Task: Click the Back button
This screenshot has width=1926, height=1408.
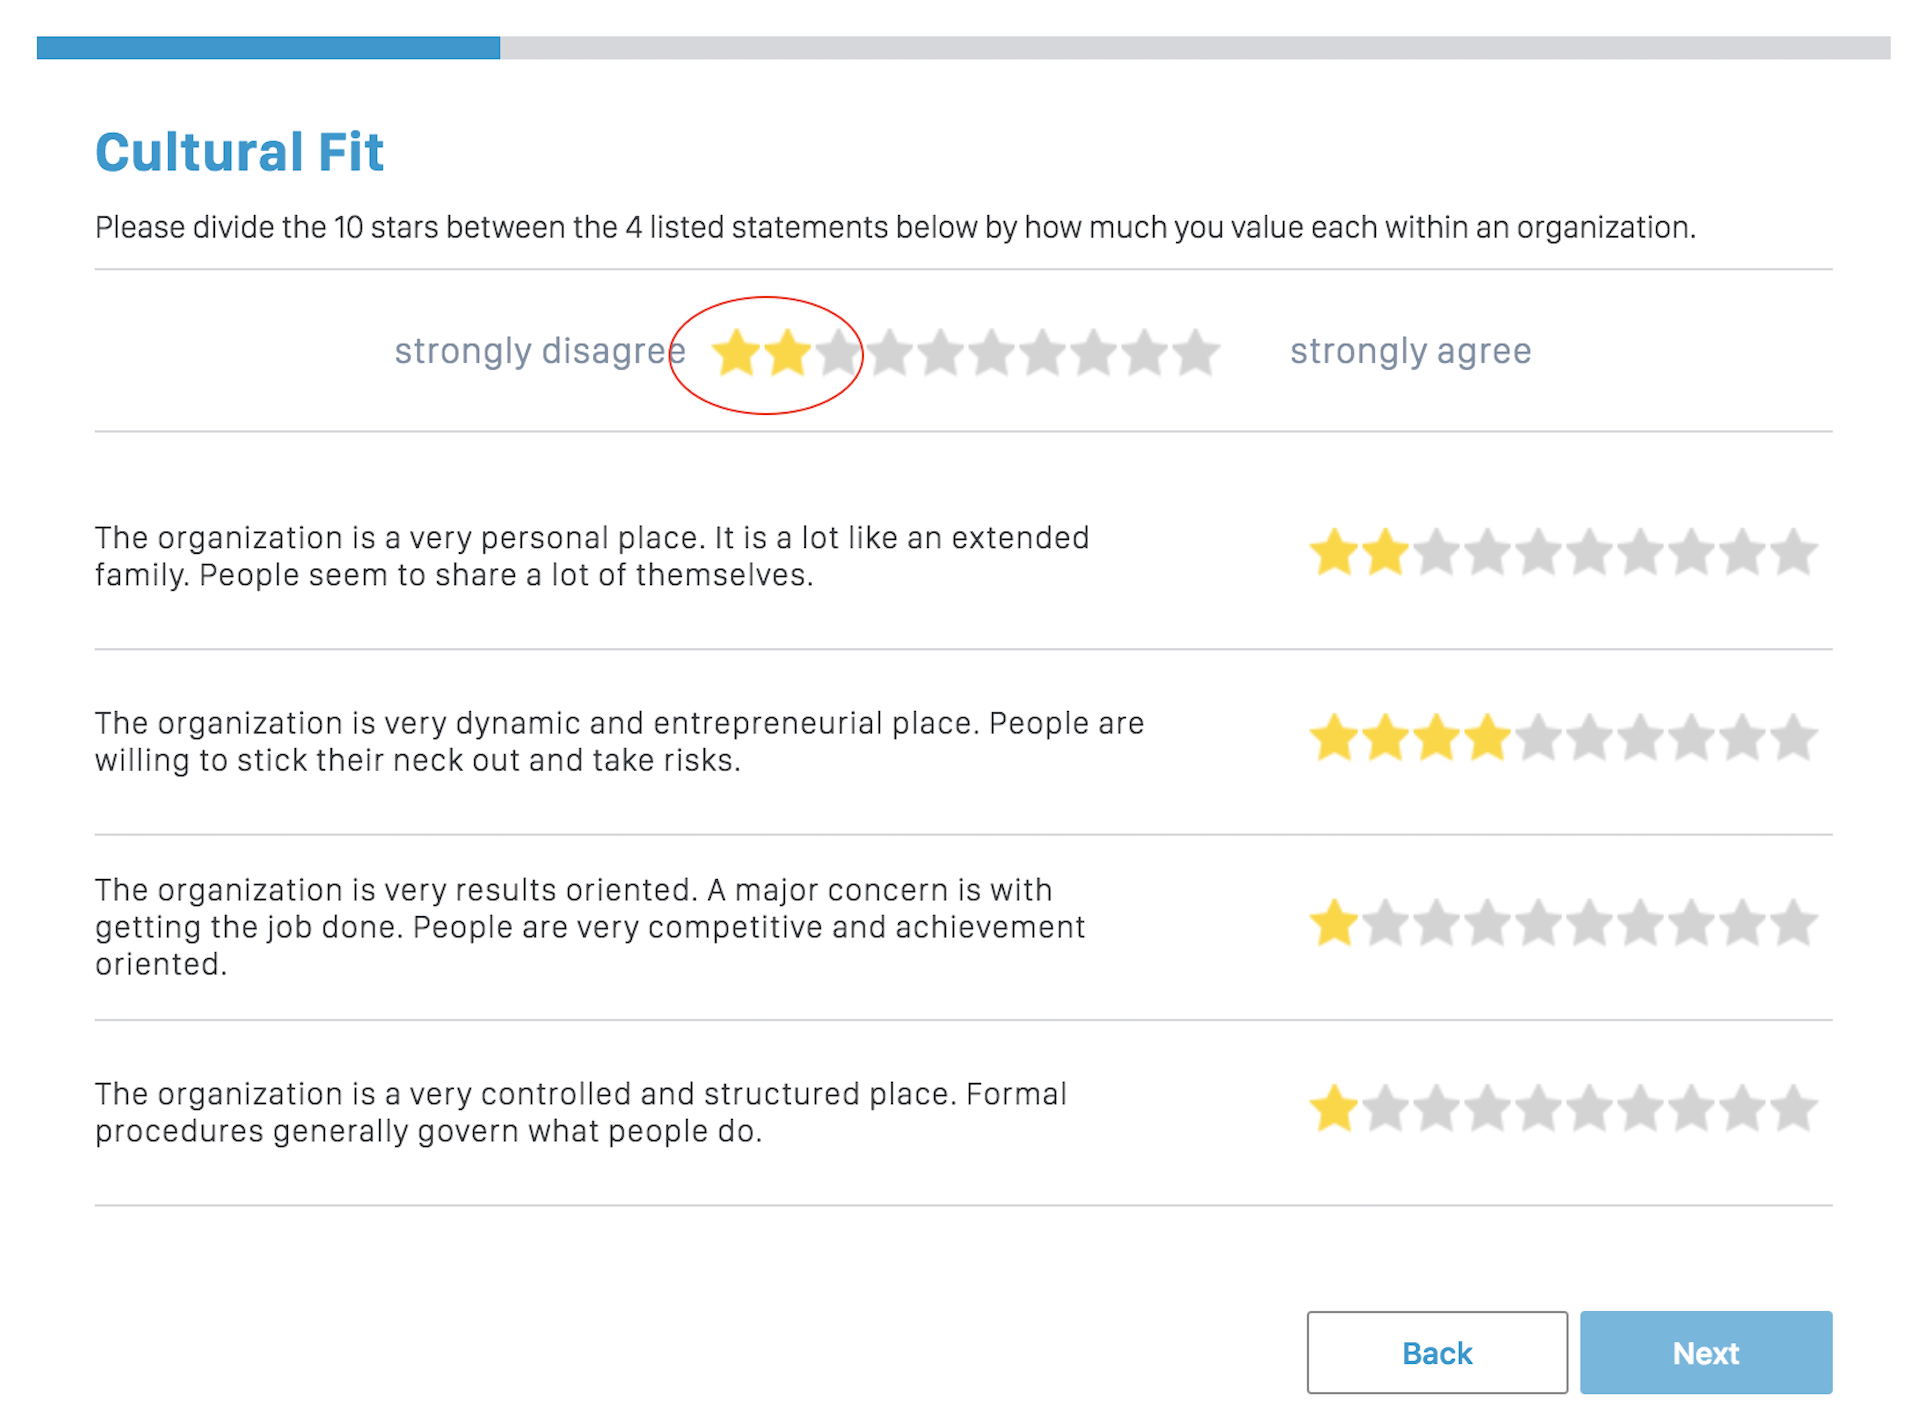Action: pos(1435,1352)
